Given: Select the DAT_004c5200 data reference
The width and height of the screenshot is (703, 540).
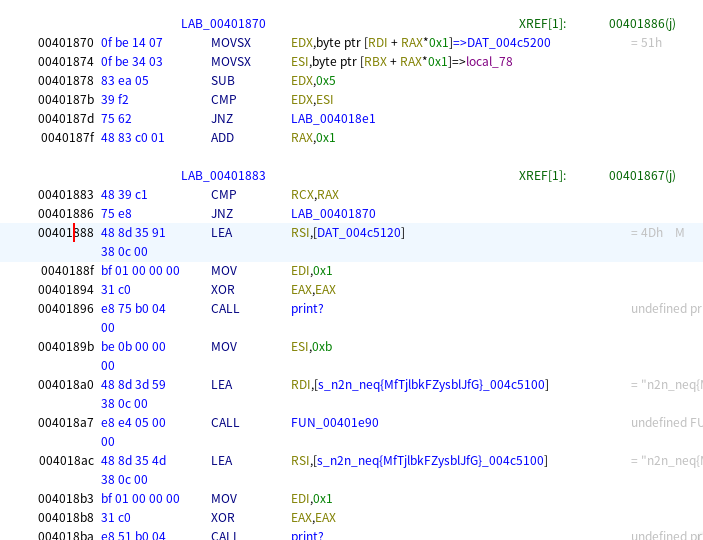Looking at the screenshot, I should [x=509, y=43].
